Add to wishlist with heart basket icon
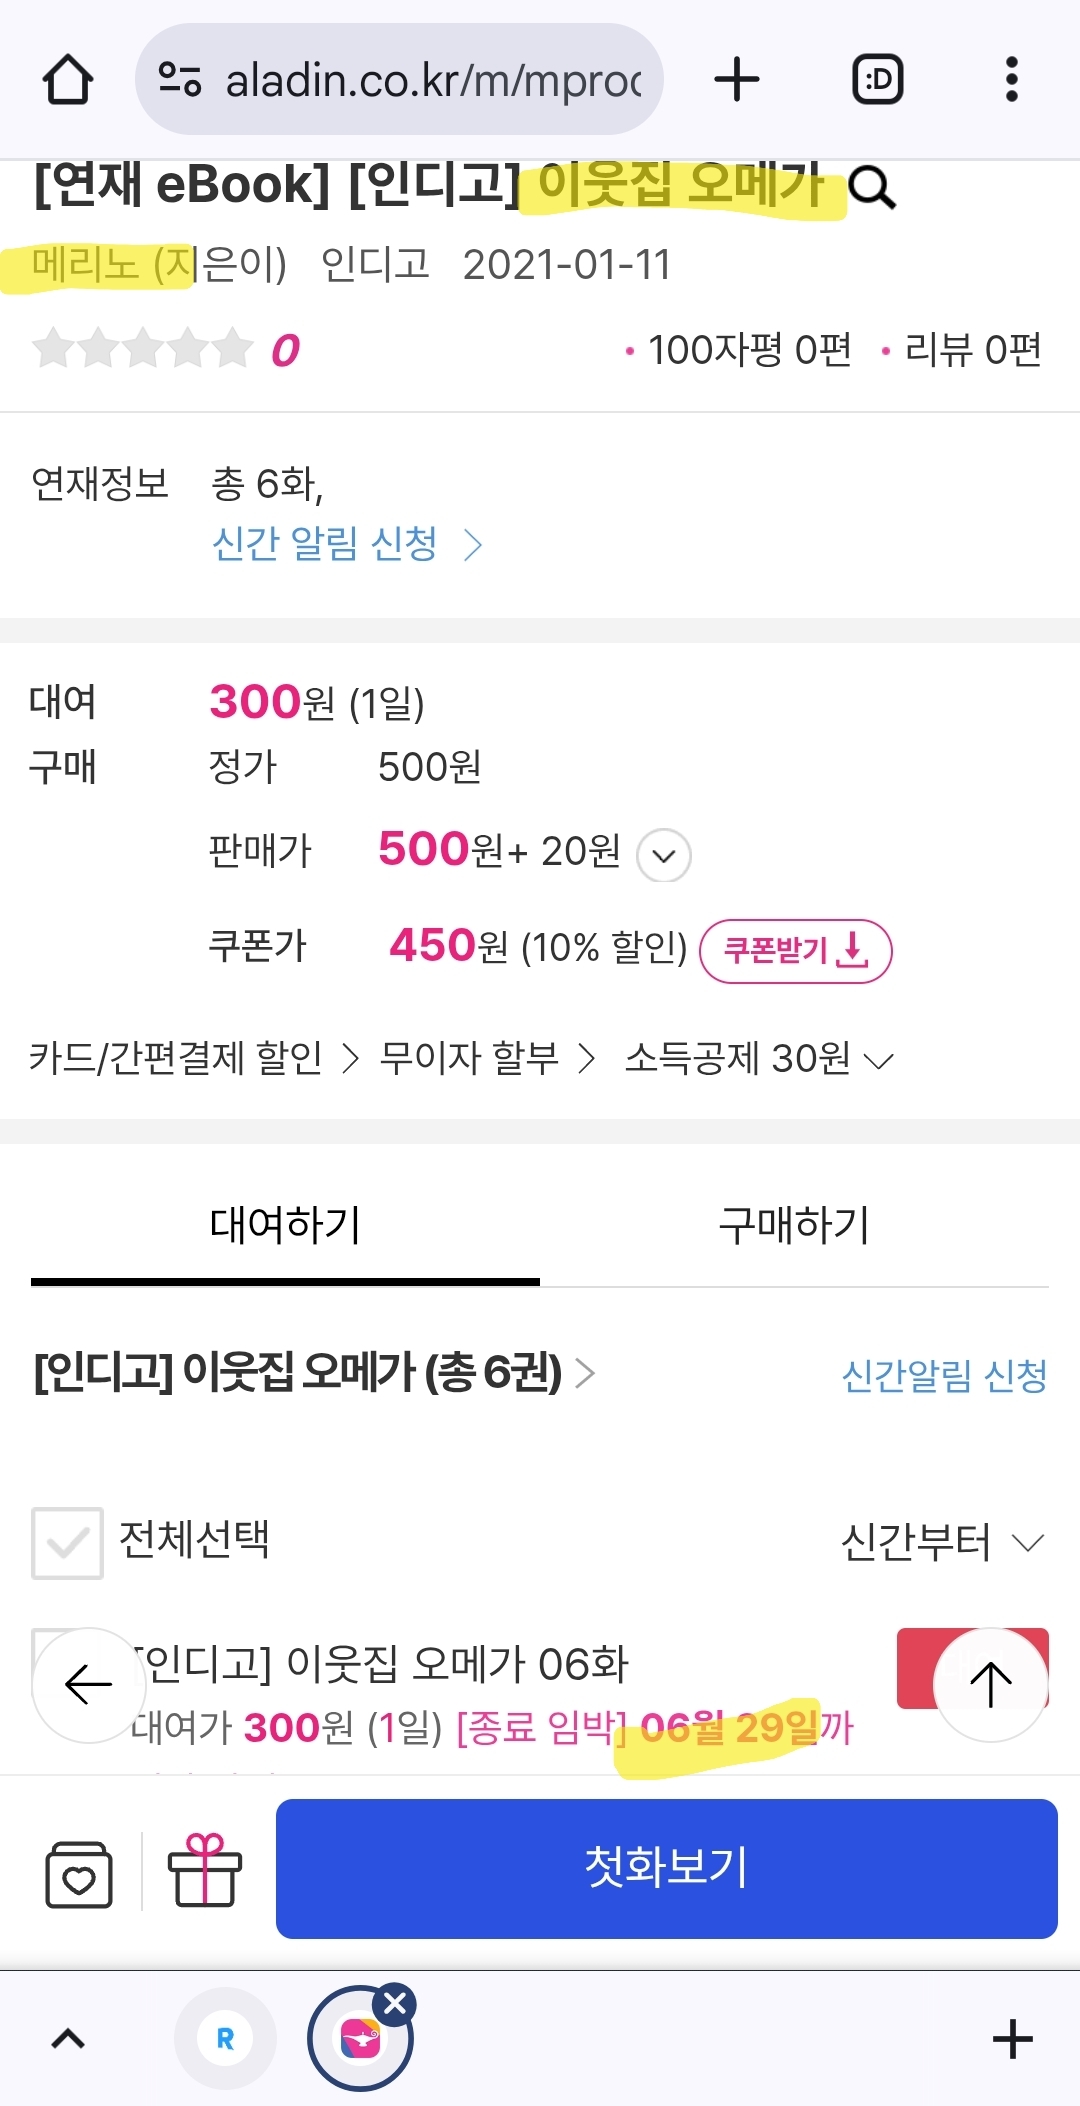Image resolution: width=1080 pixels, height=2106 pixels. point(79,1873)
